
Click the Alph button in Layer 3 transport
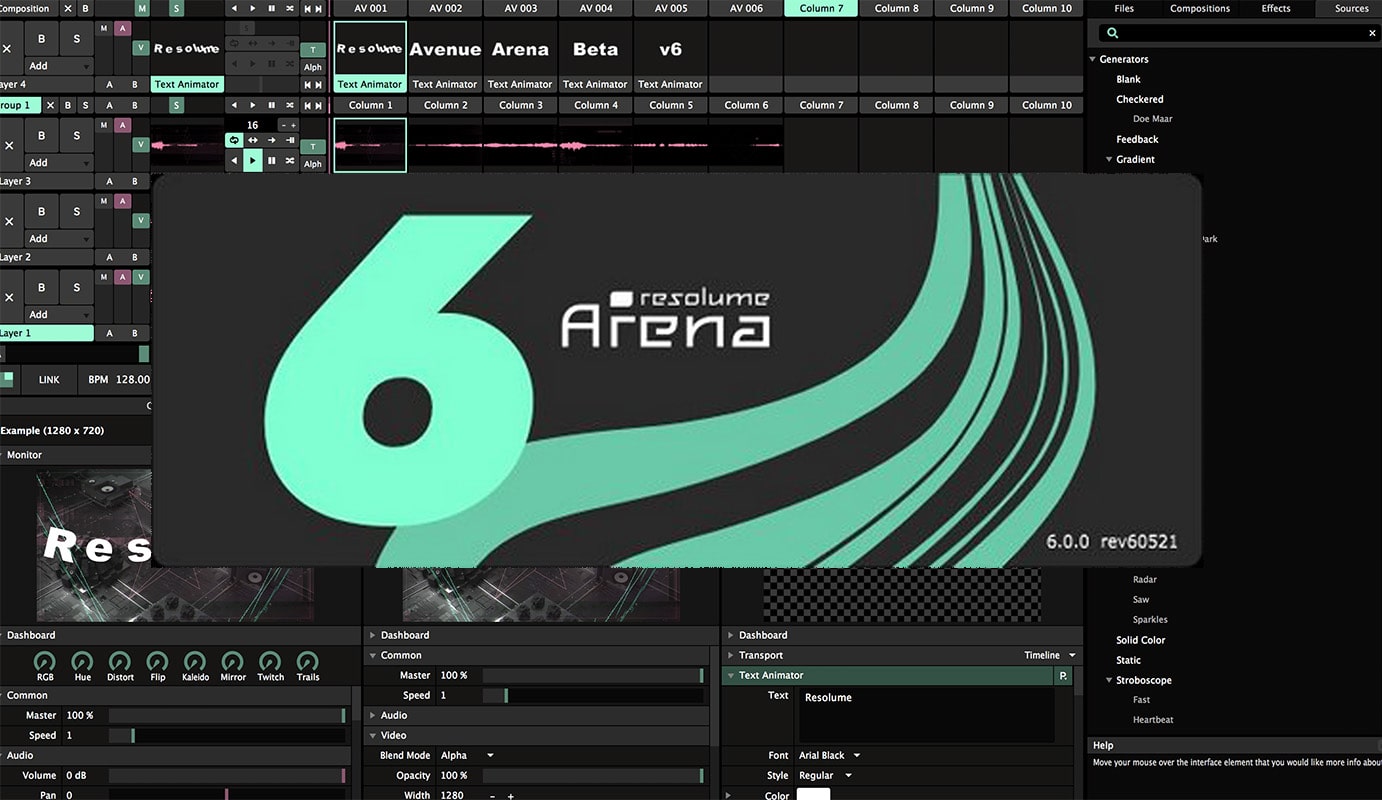coord(313,164)
